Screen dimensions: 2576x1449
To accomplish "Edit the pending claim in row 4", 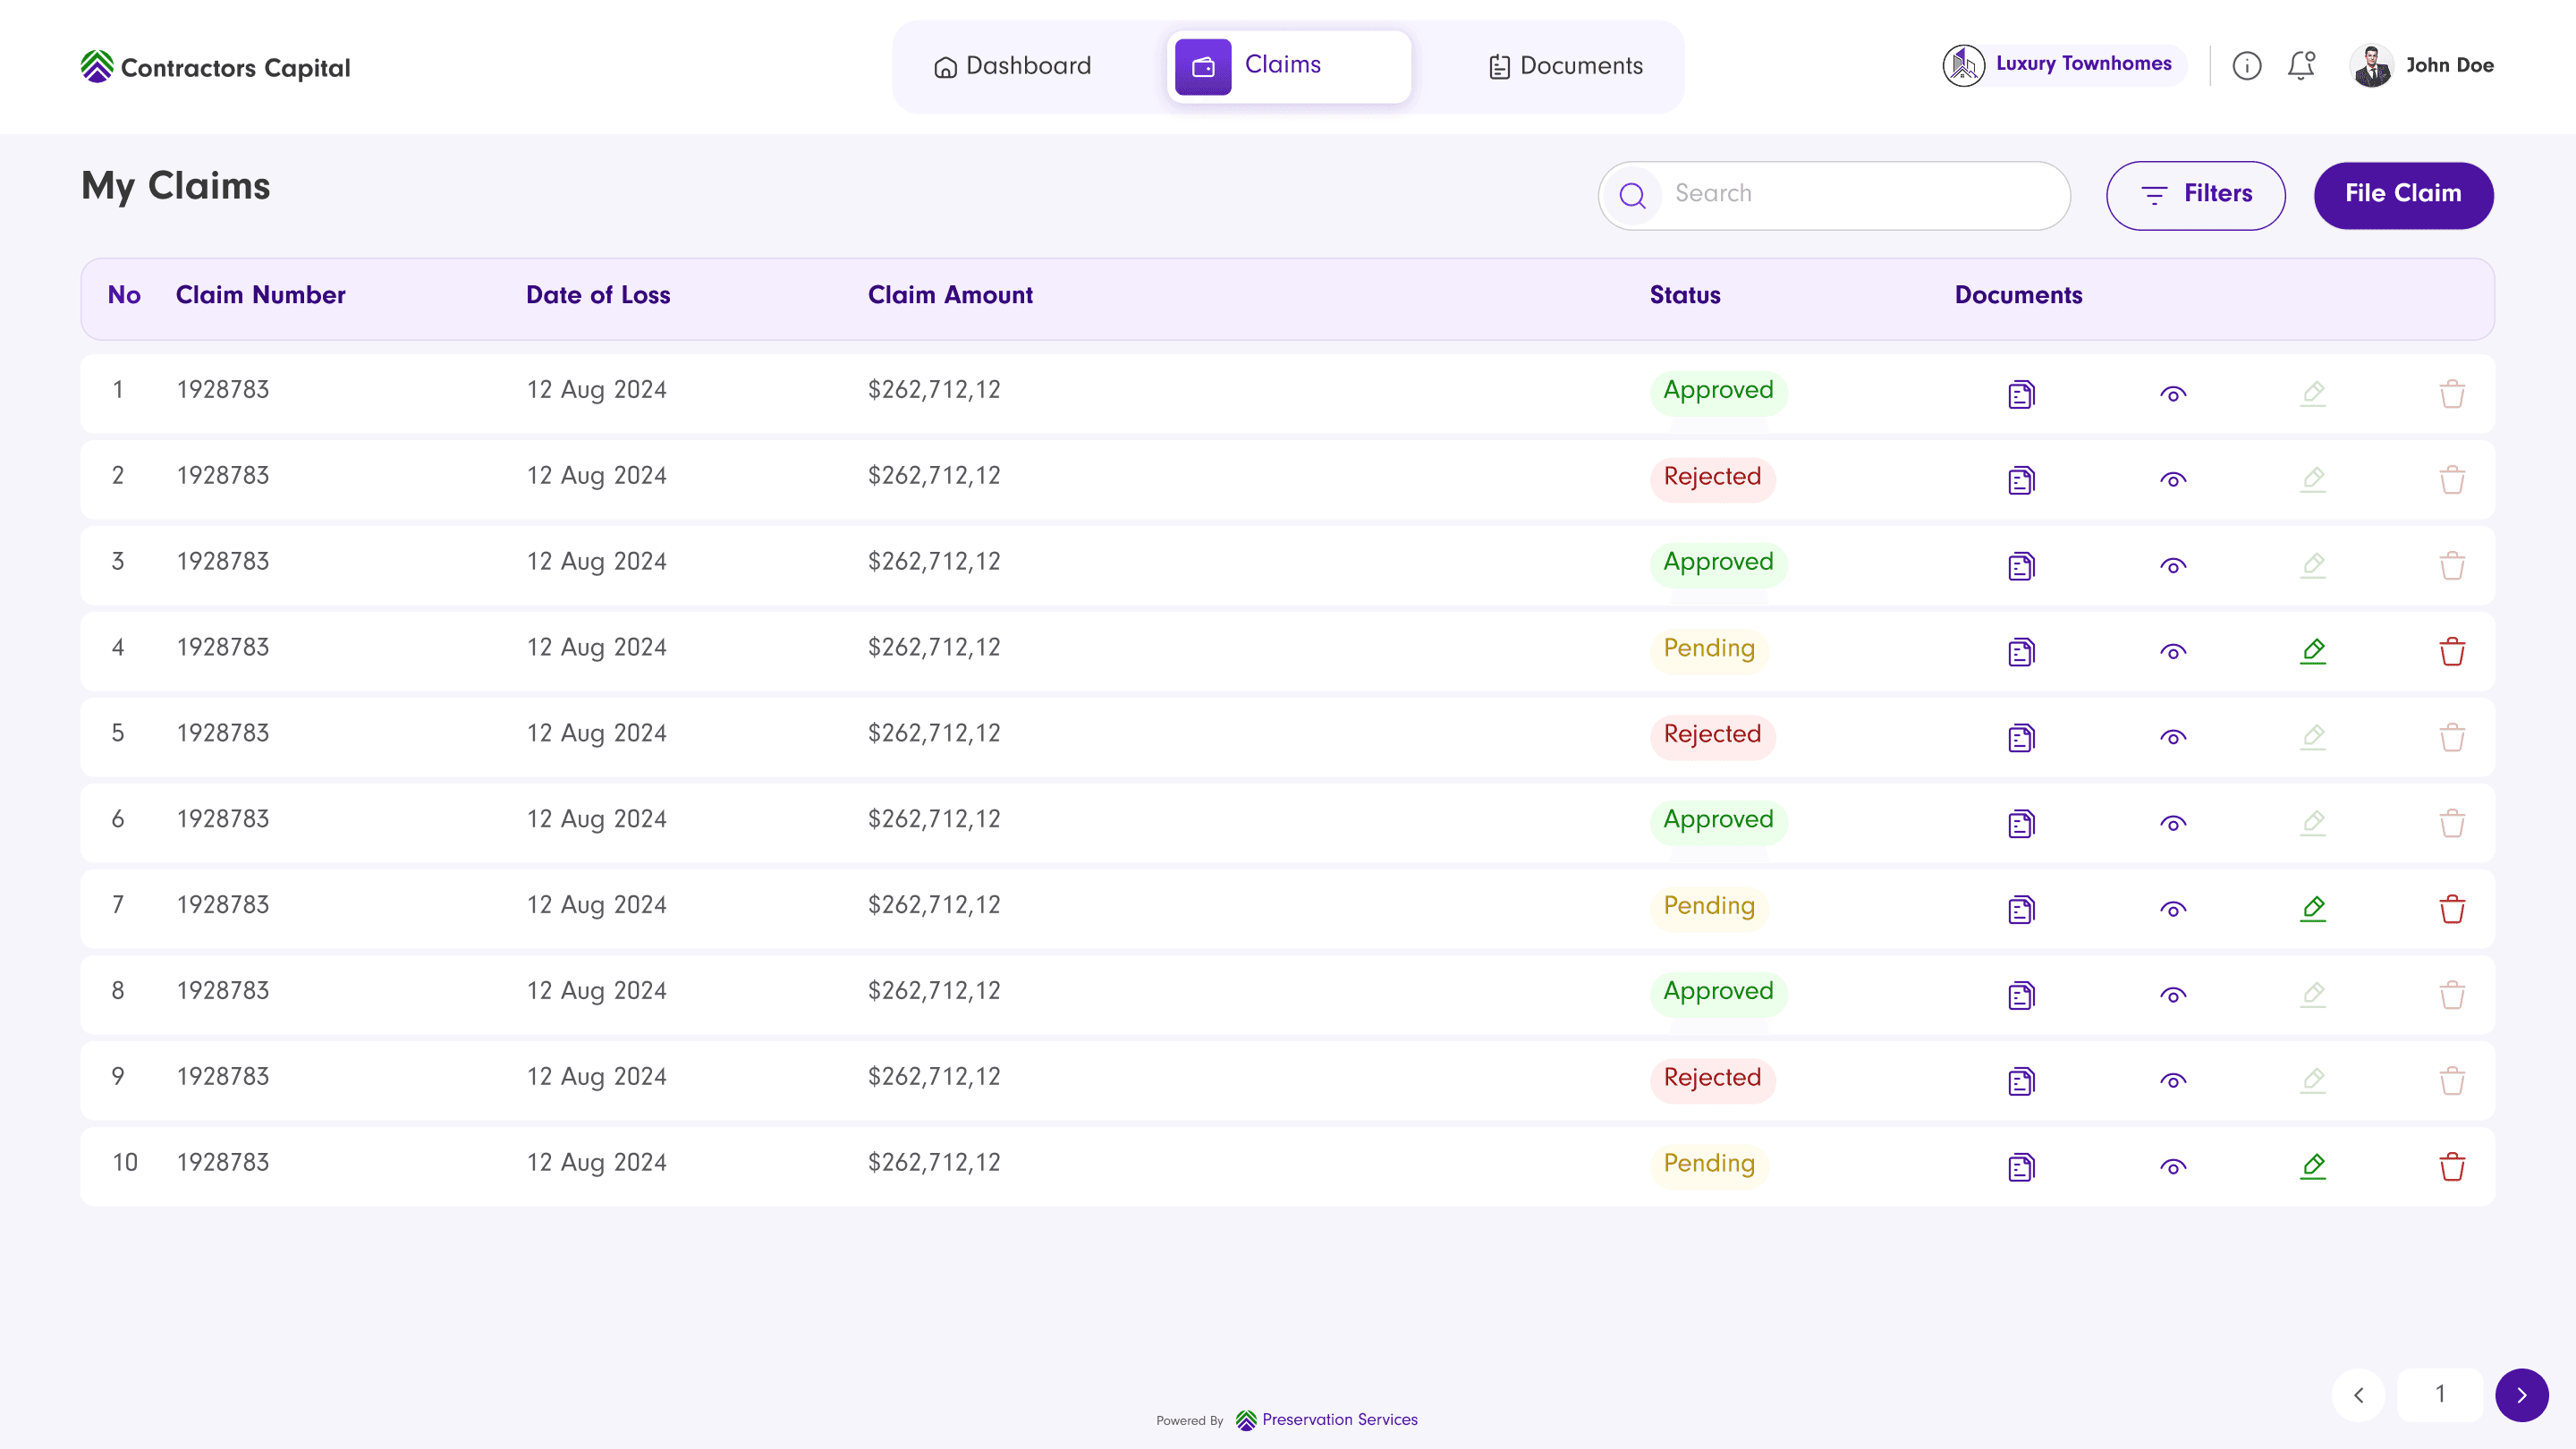I will pyautogui.click(x=2313, y=651).
